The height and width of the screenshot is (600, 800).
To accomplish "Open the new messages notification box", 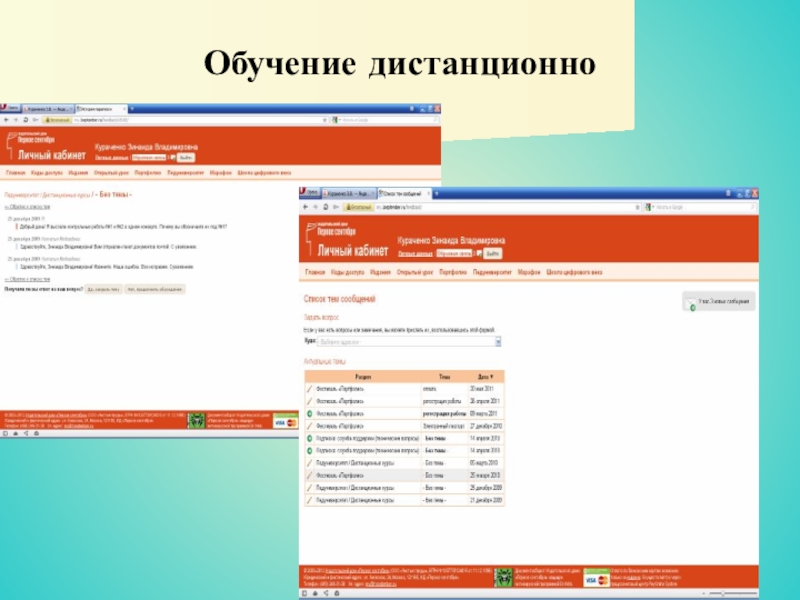I will (718, 302).
